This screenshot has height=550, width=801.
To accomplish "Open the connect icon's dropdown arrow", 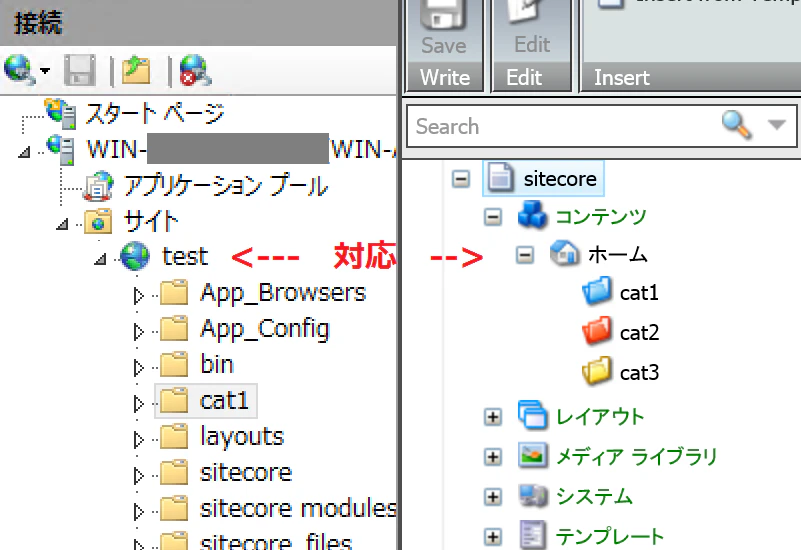I will 45,70.
